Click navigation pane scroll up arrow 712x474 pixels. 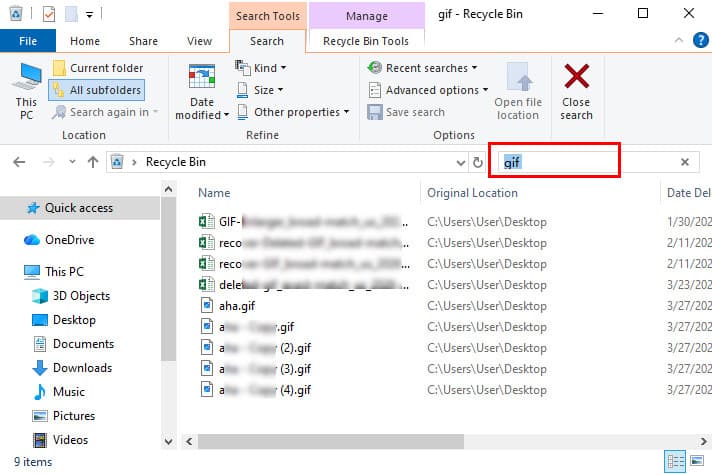click(x=168, y=189)
